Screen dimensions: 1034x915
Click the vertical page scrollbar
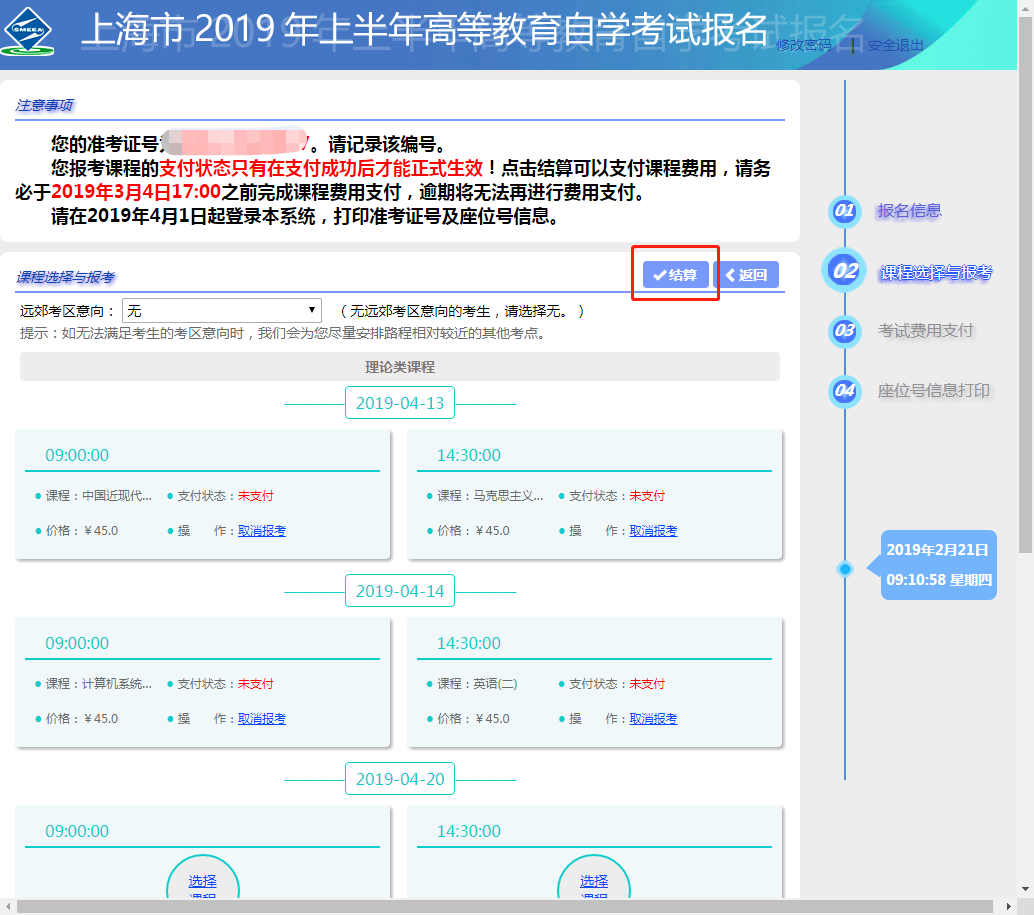(1026, 300)
